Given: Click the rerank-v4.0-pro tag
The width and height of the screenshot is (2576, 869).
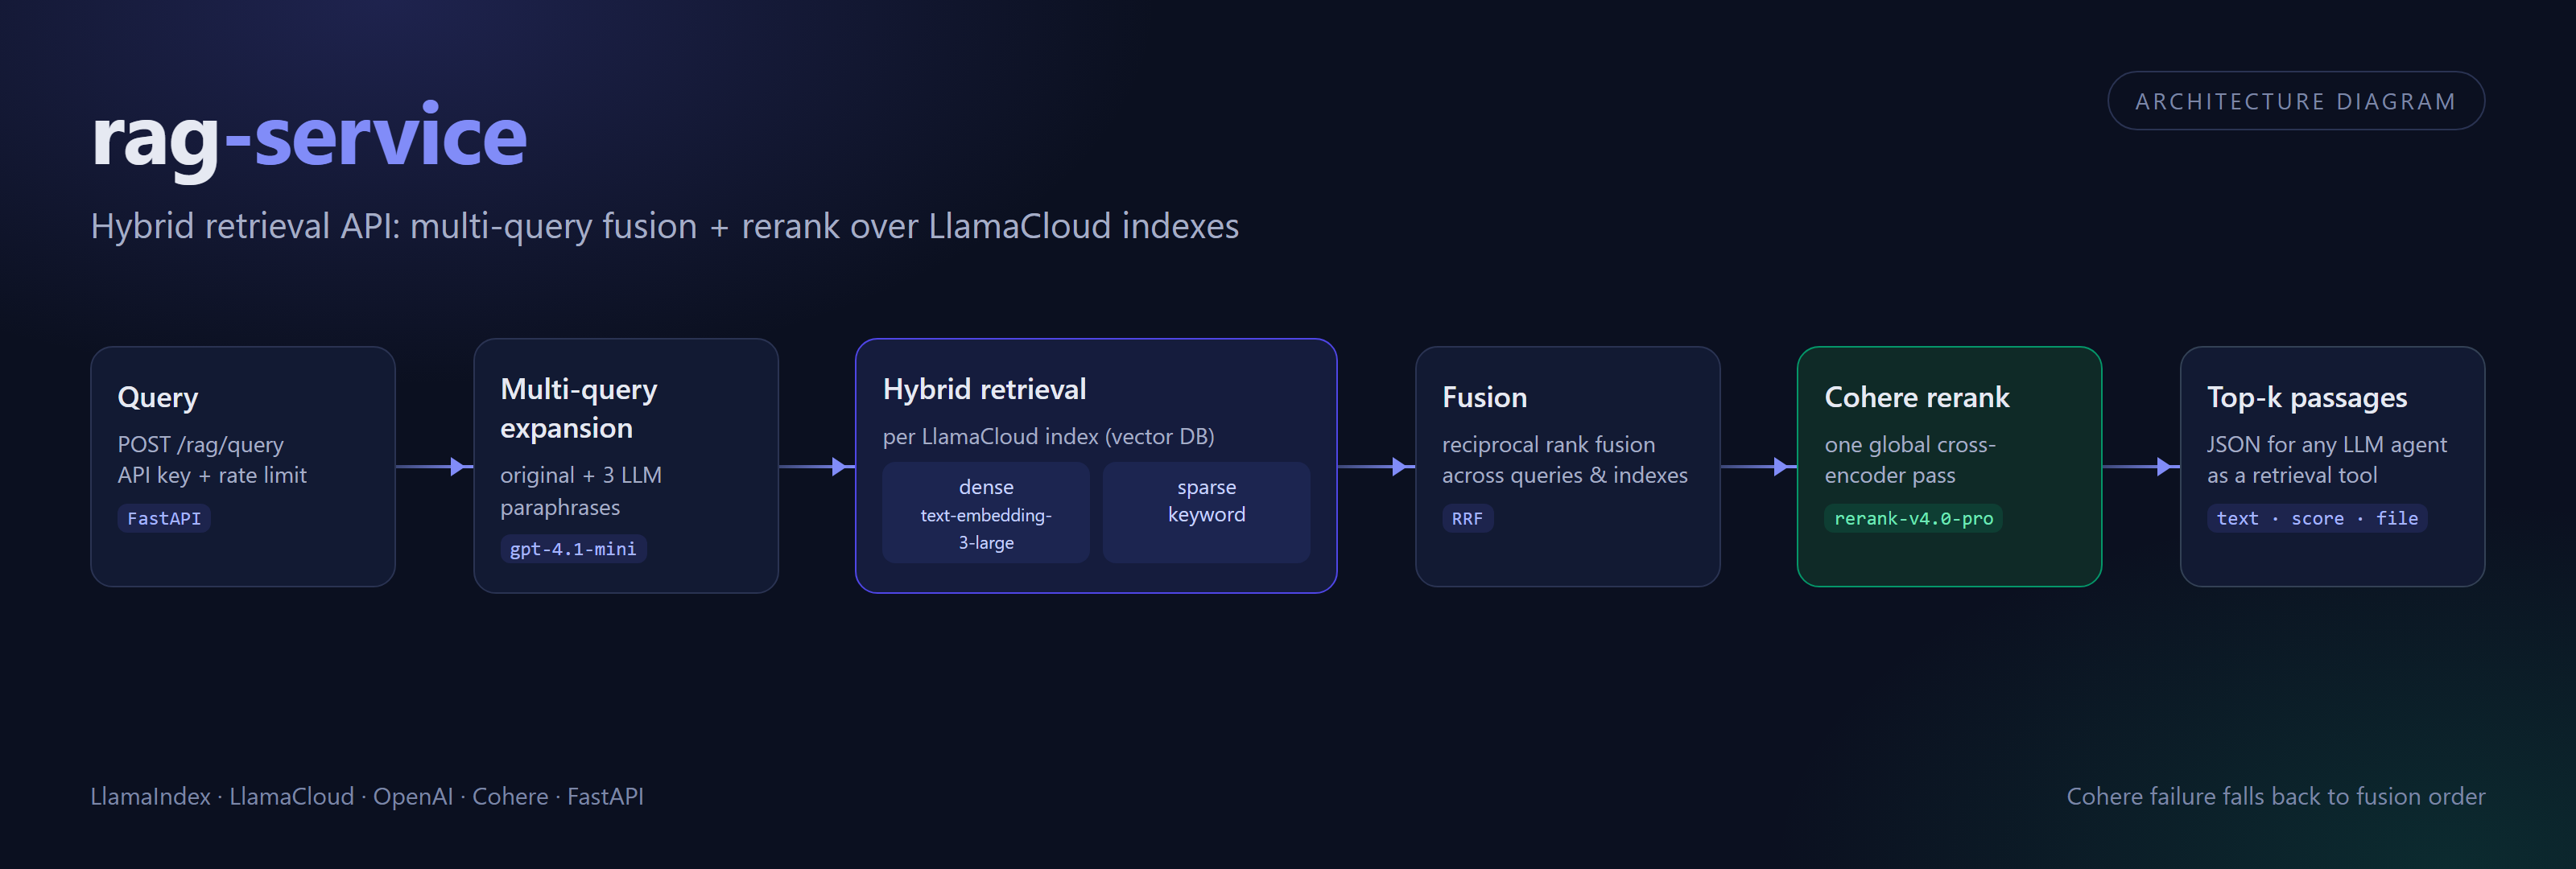Looking at the screenshot, I should (1913, 518).
